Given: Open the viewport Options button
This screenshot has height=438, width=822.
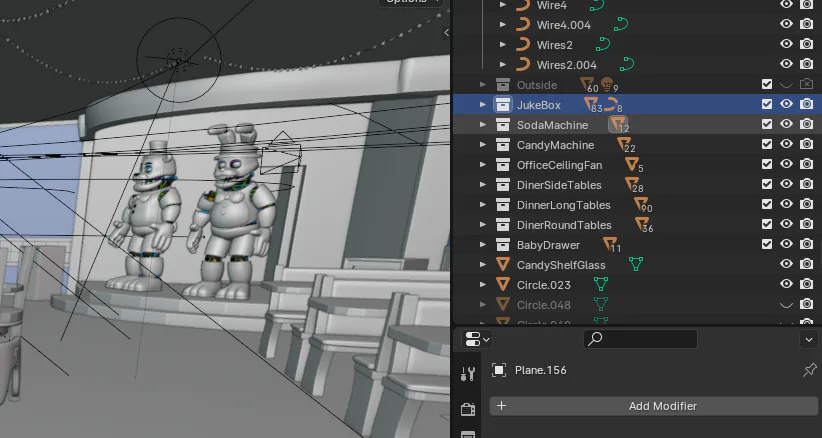Looking at the screenshot, I should [x=412, y=2].
